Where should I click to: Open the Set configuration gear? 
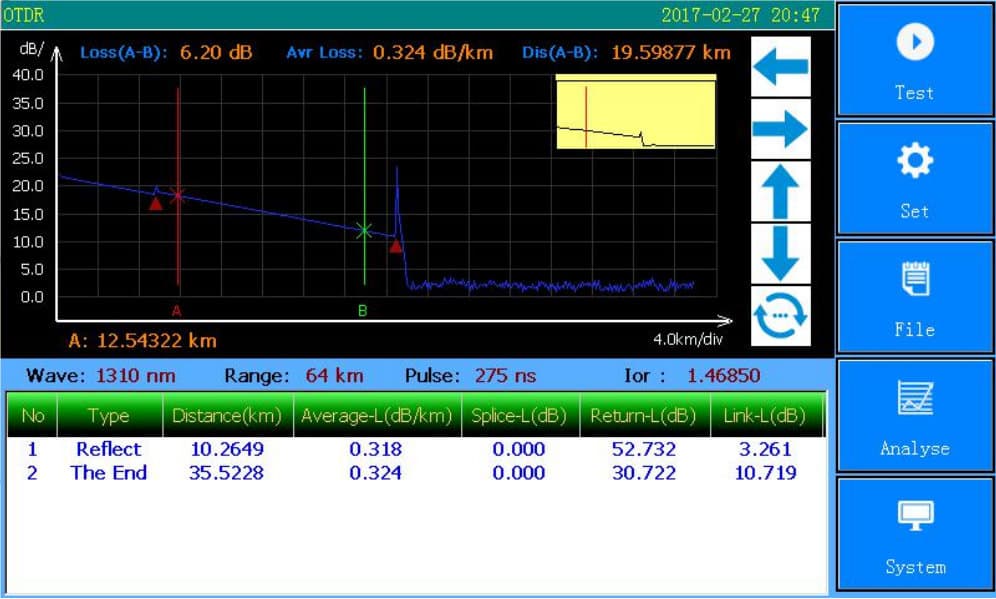click(915, 178)
